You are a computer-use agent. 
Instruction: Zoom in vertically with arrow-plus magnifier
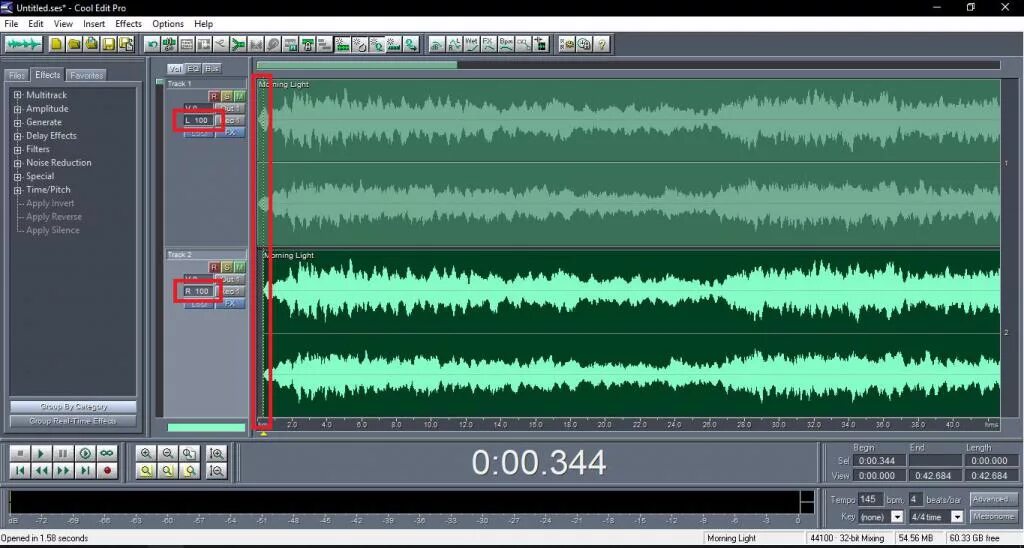point(216,453)
